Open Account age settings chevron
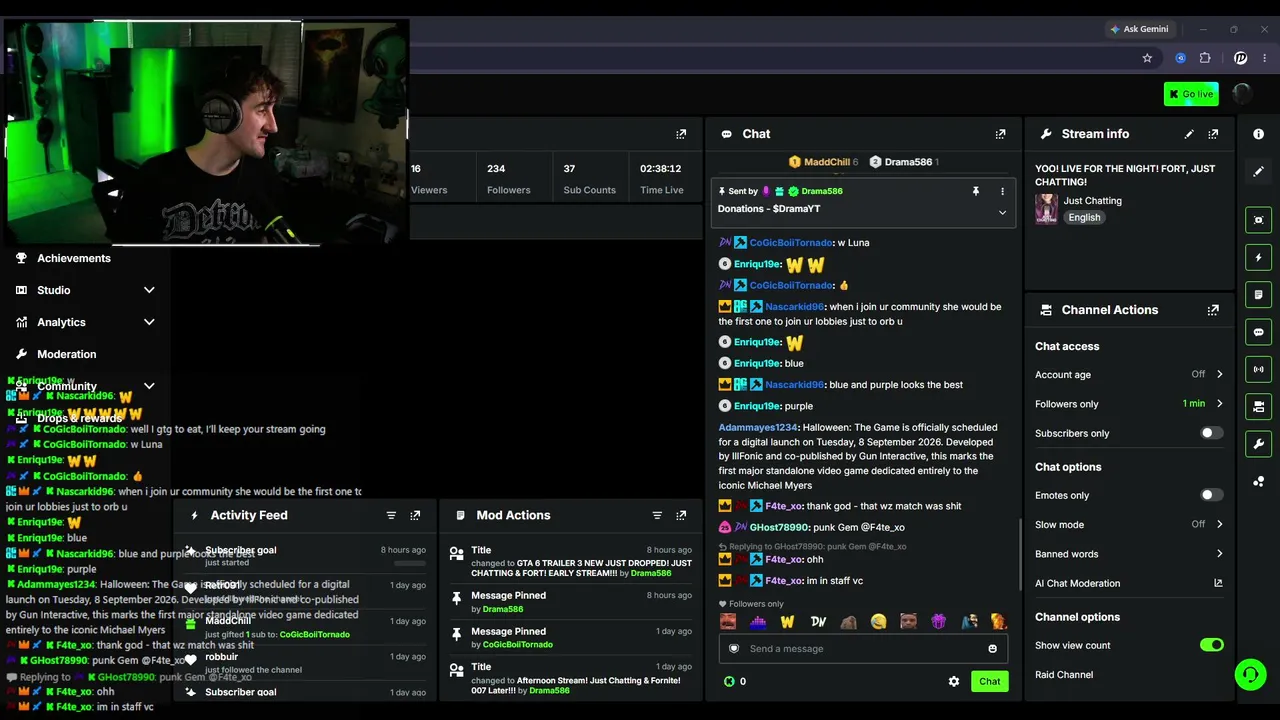The width and height of the screenshot is (1280, 720). tap(1219, 375)
